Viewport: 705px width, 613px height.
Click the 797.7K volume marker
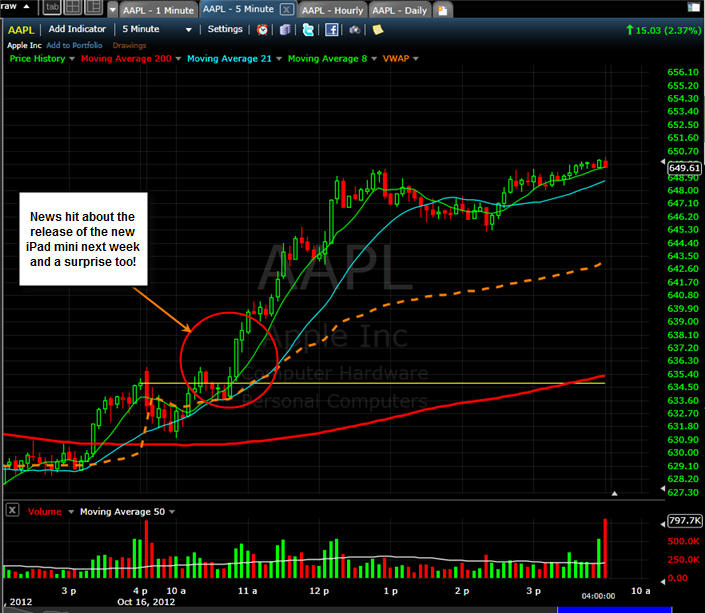click(x=684, y=520)
